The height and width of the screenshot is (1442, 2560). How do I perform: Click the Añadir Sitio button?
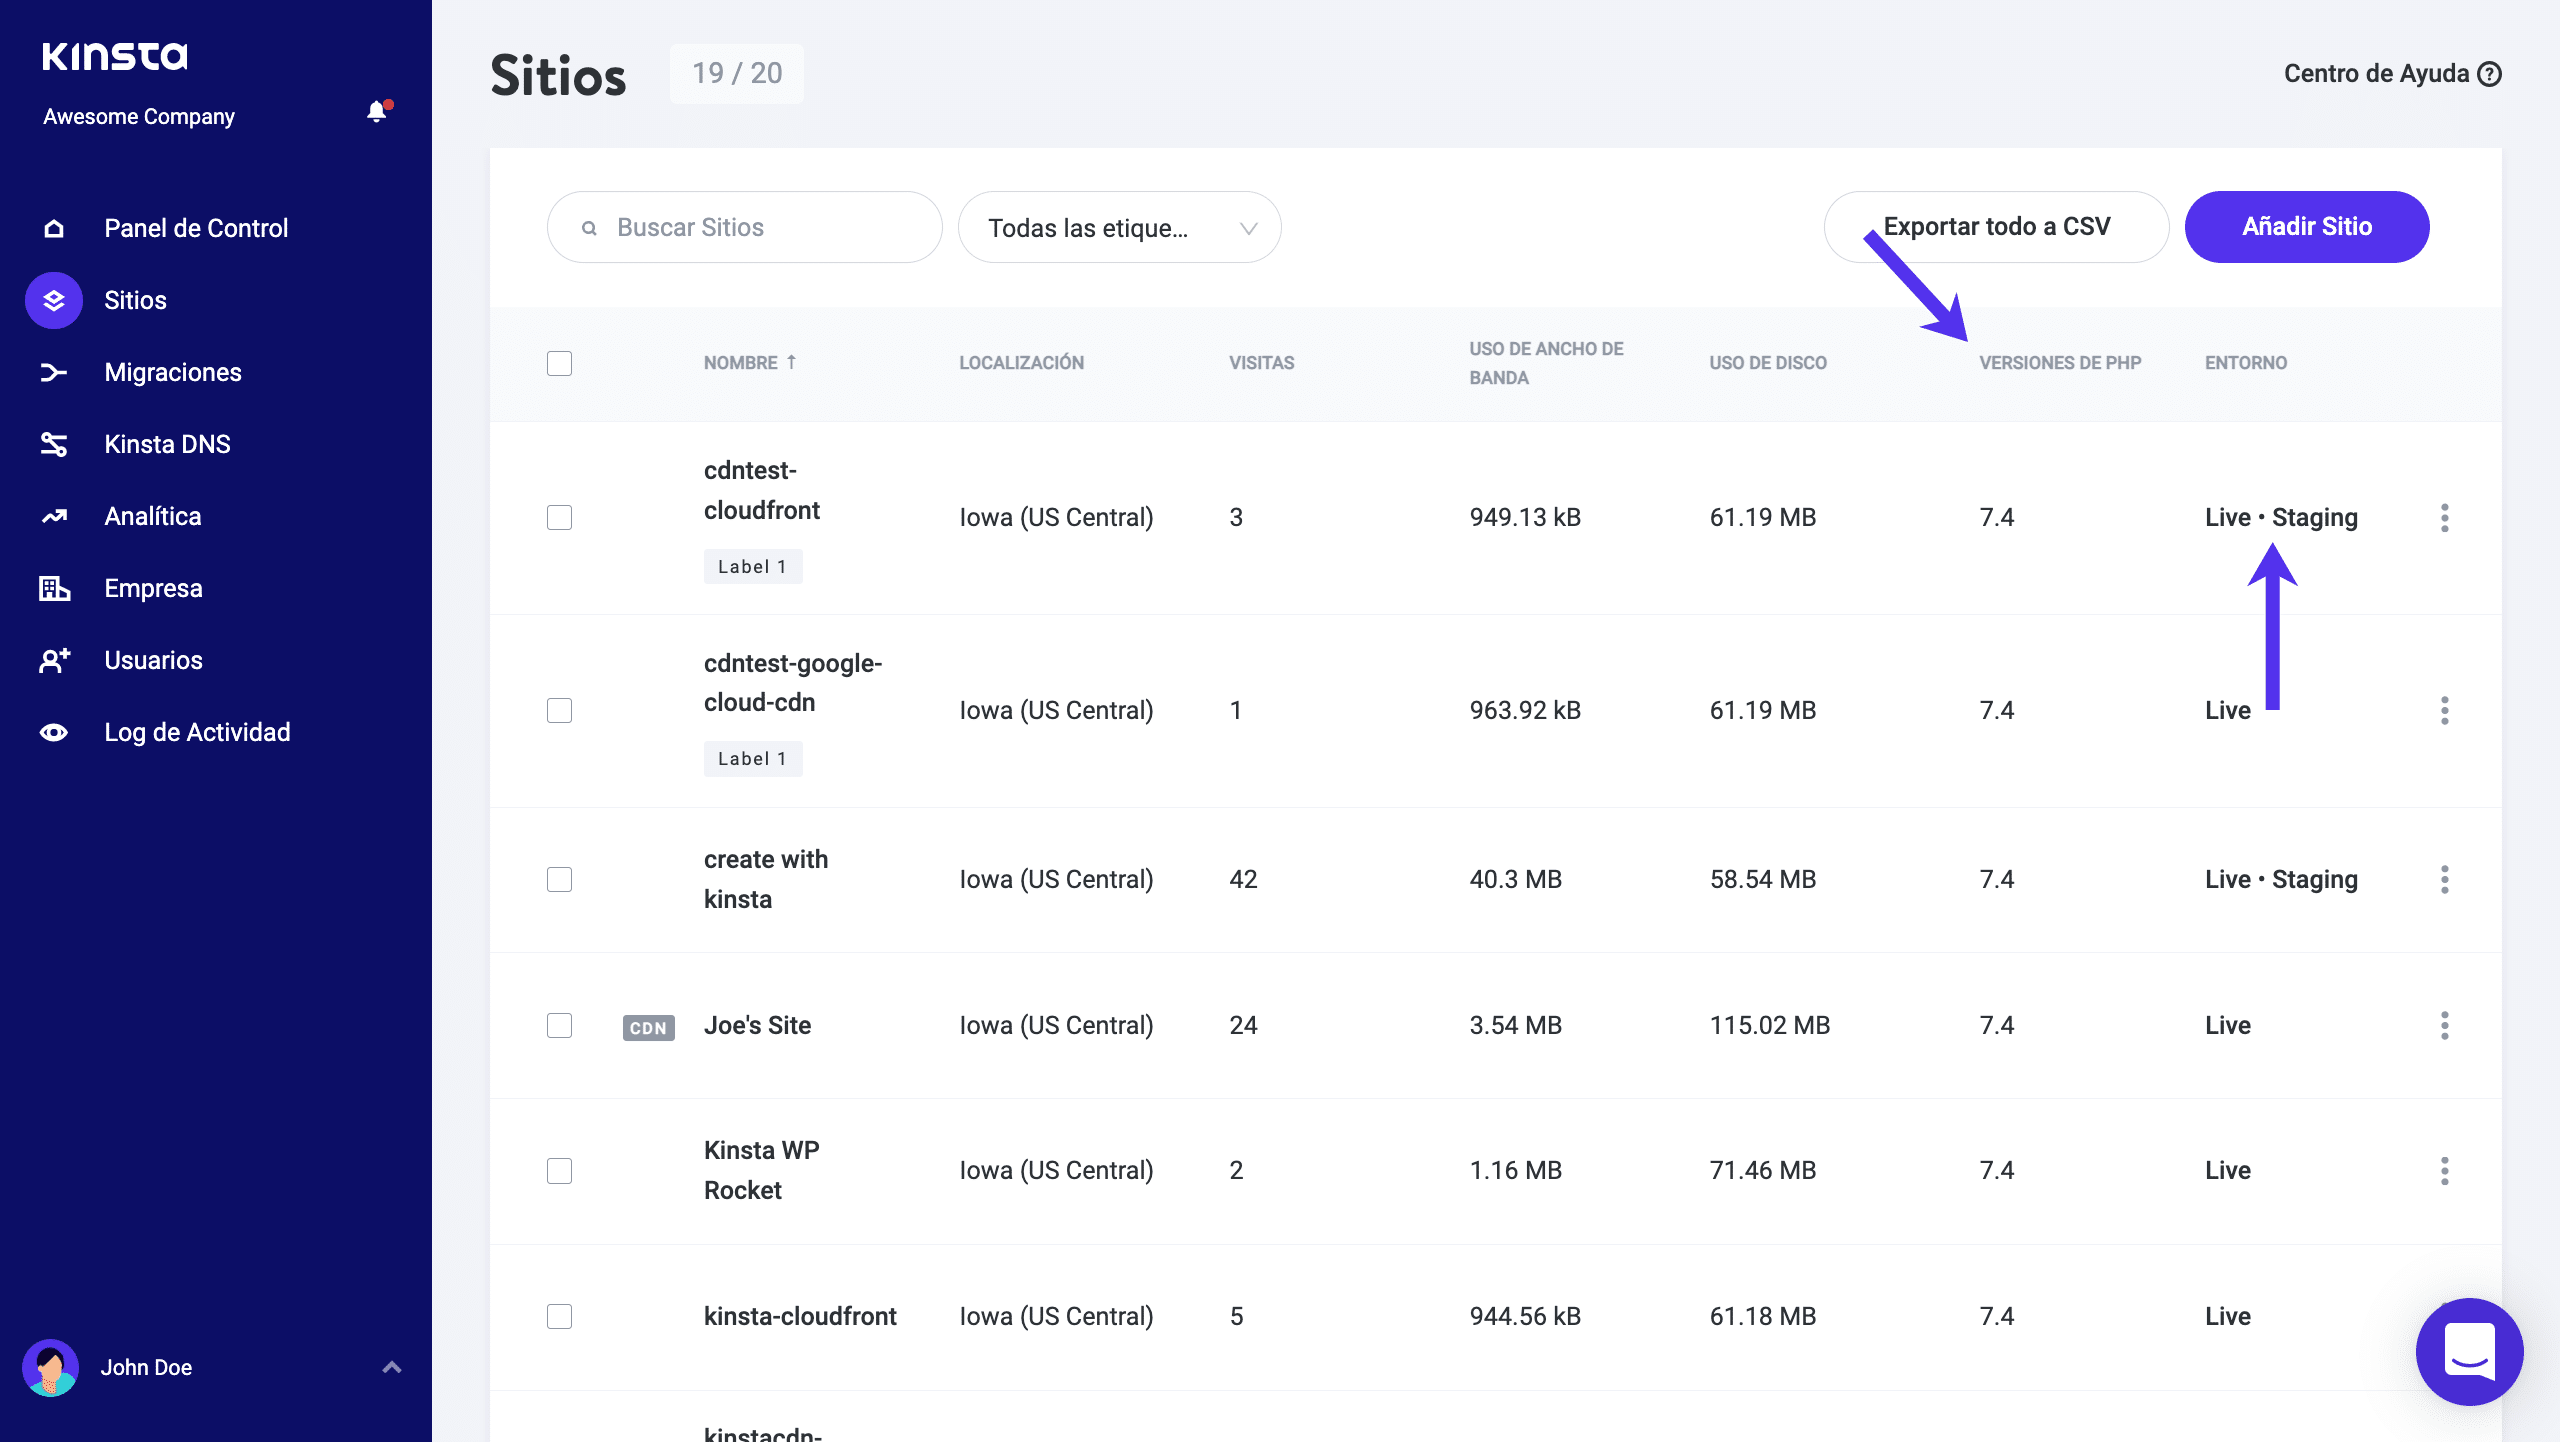click(2307, 227)
